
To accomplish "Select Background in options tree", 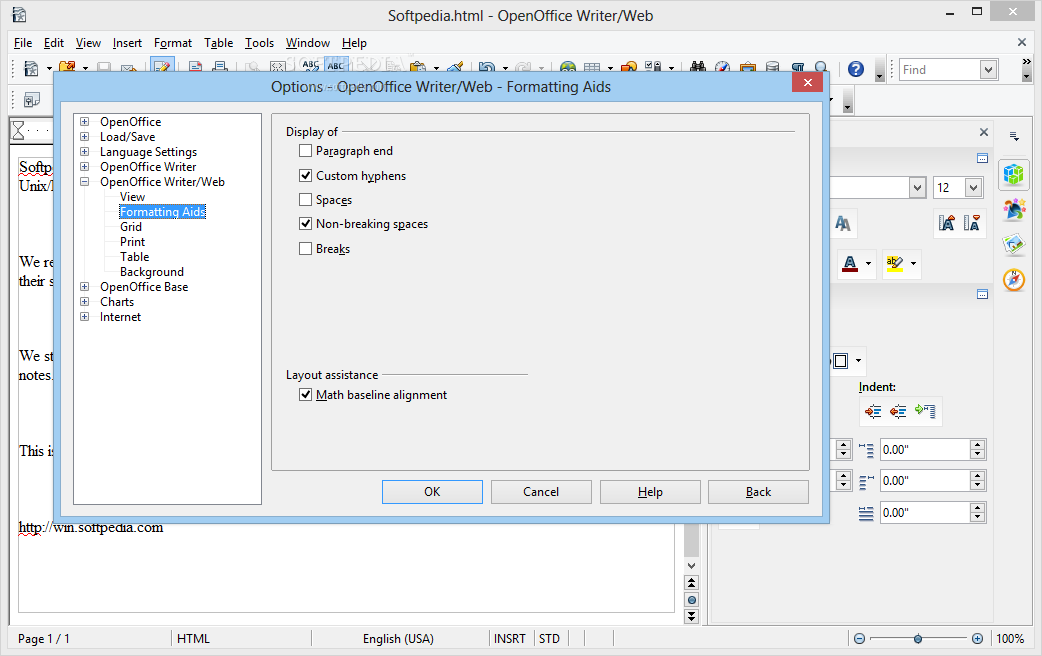I will click(152, 272).
